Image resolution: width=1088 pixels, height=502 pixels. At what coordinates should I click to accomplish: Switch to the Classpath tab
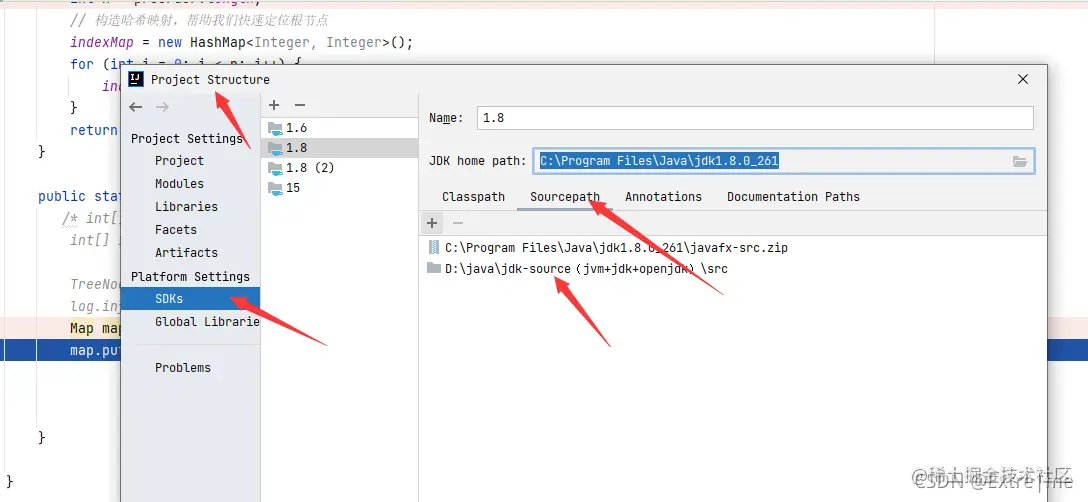tap(473, 196)
